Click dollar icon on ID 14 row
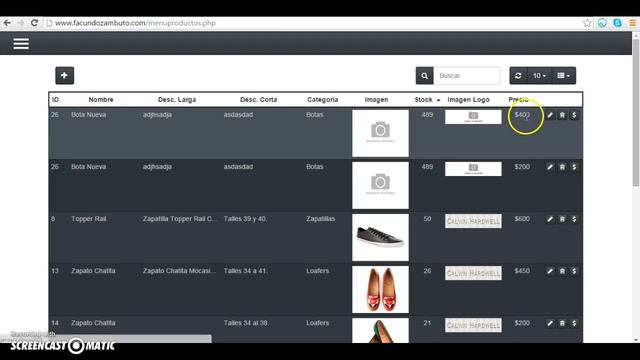The image size is (640, 360). point(574,323)
